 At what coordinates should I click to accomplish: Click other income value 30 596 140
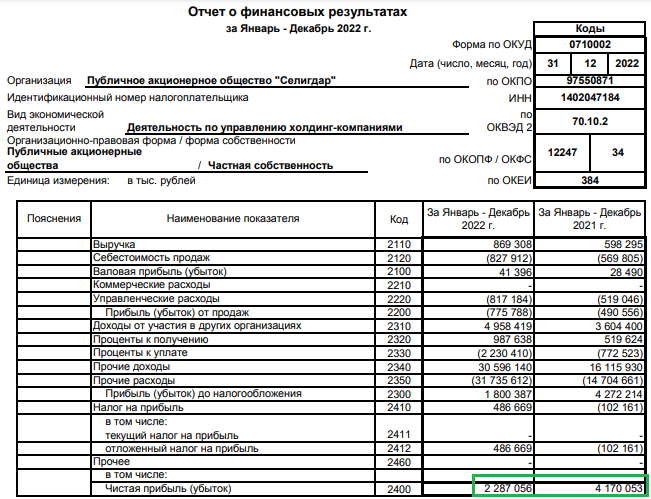click(505, 367)
